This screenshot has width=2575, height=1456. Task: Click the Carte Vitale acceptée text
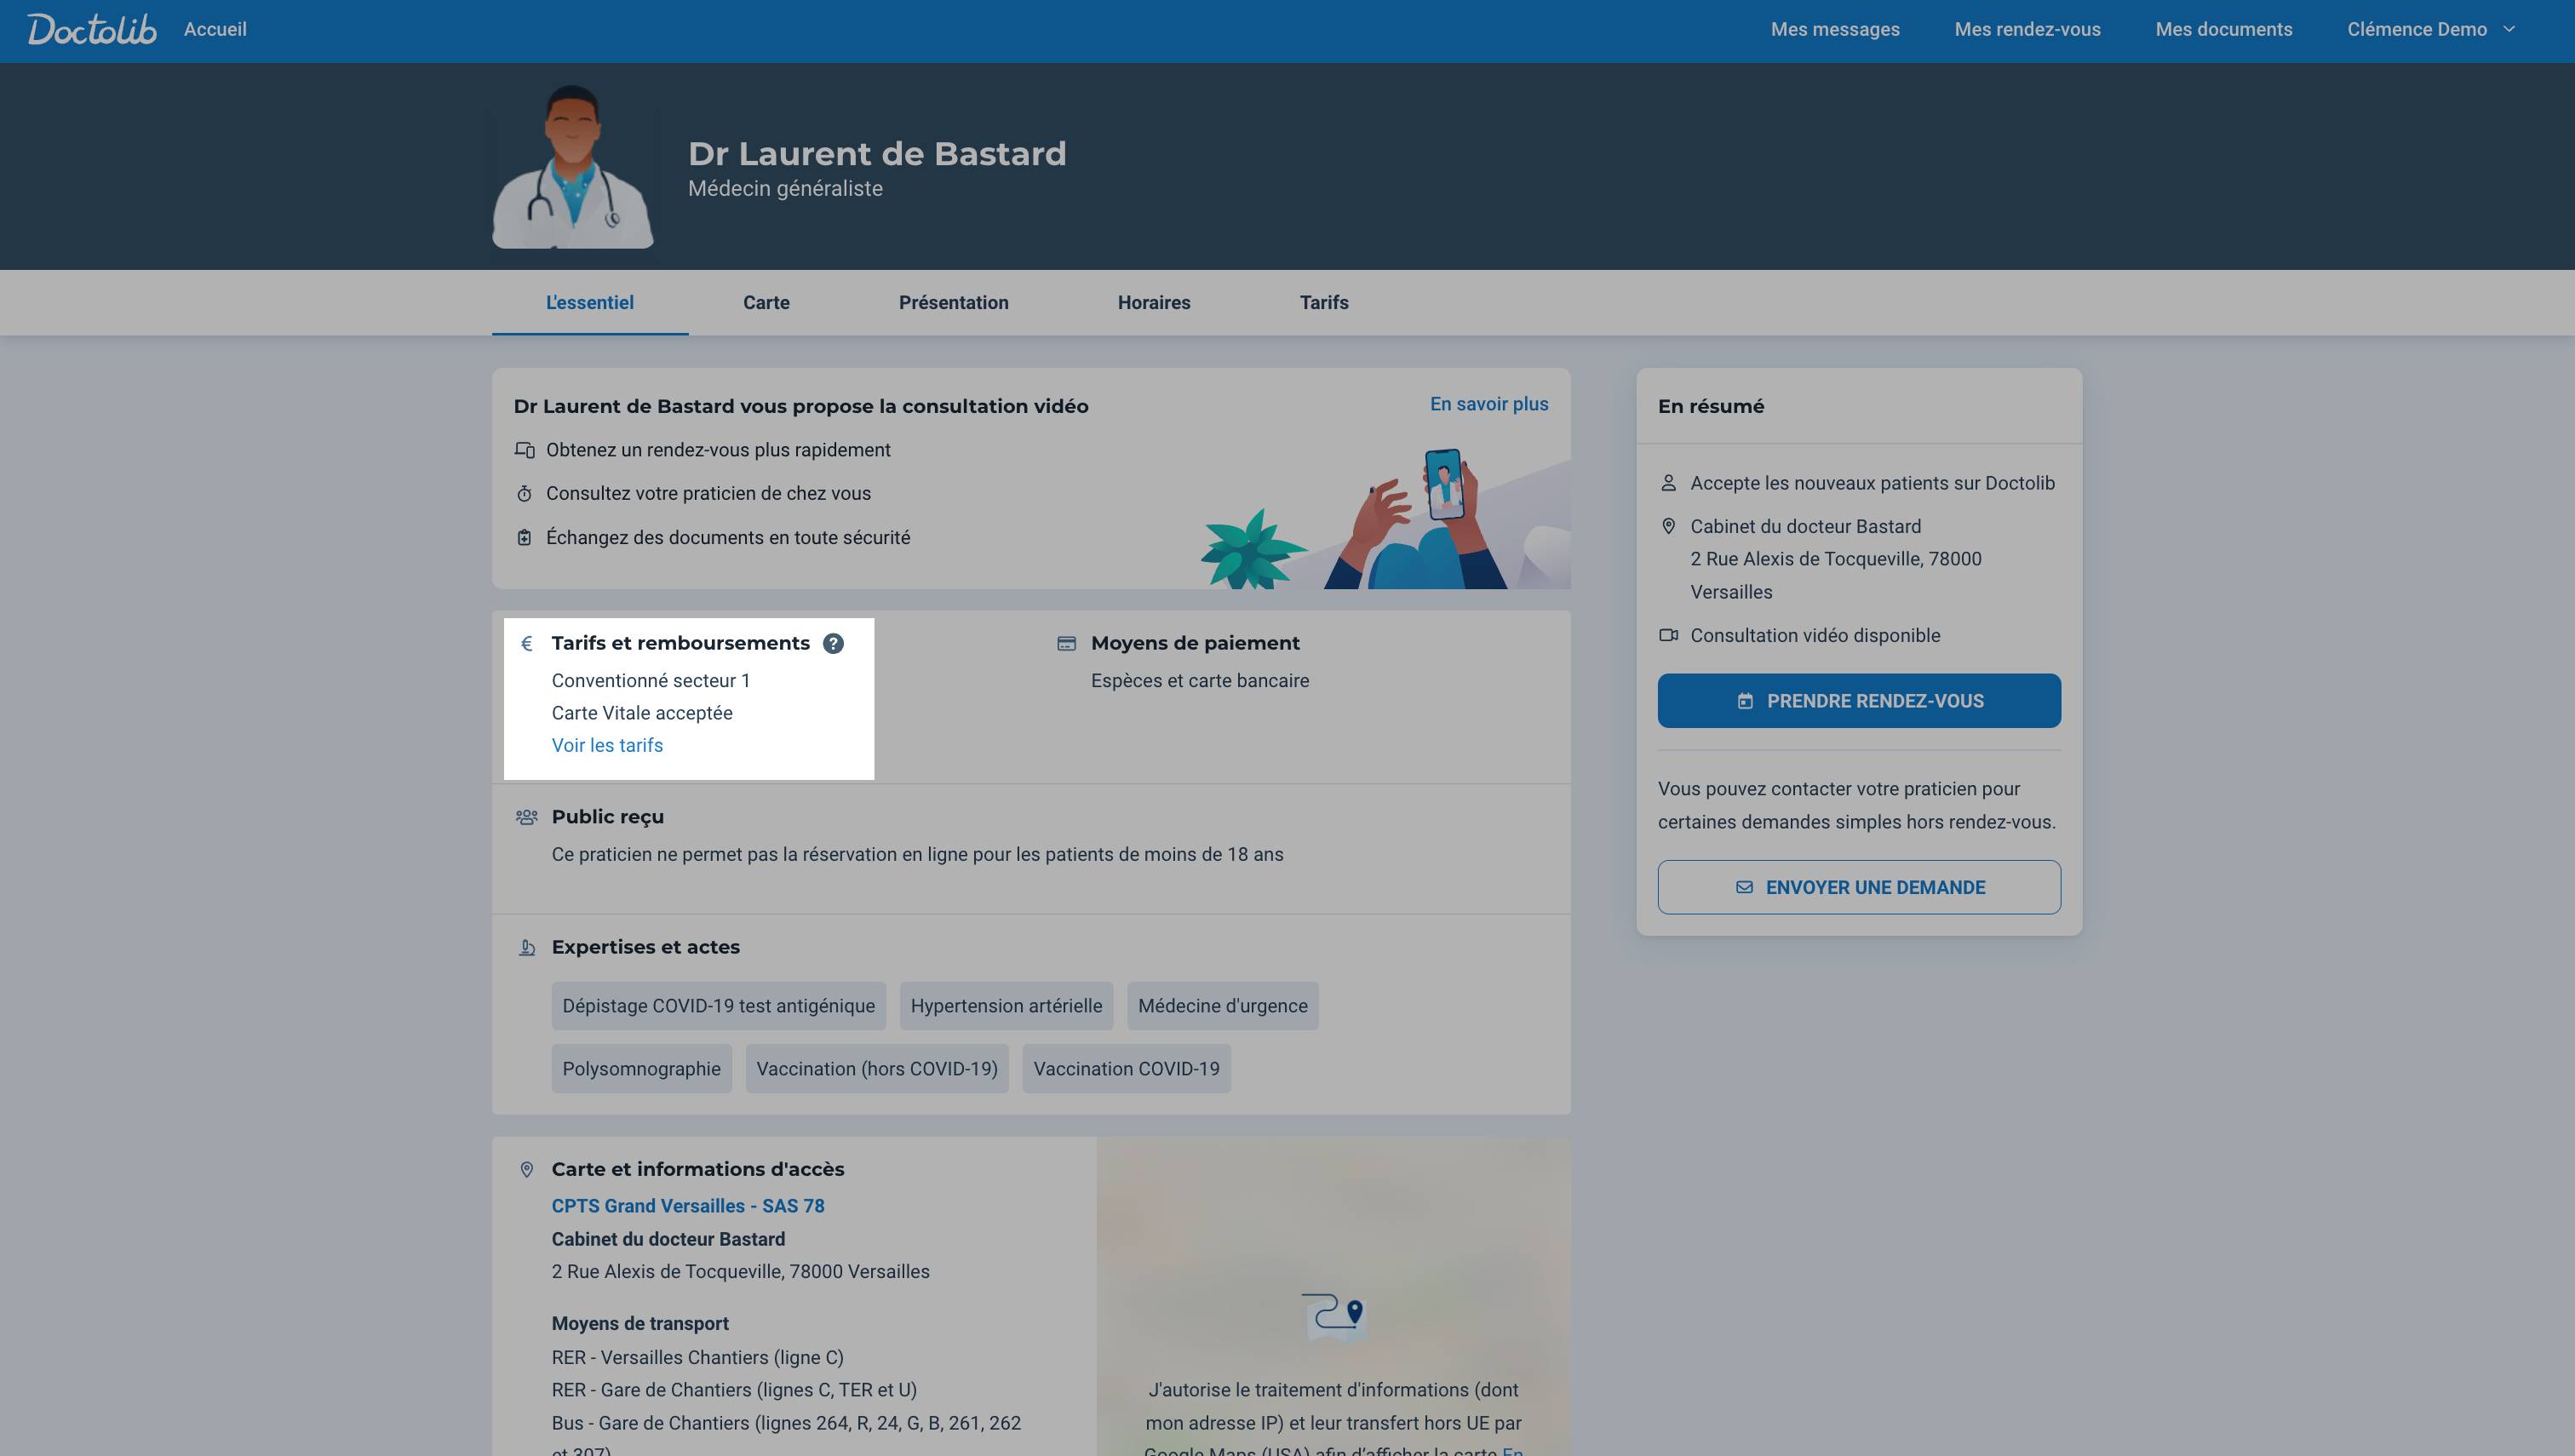642,713
